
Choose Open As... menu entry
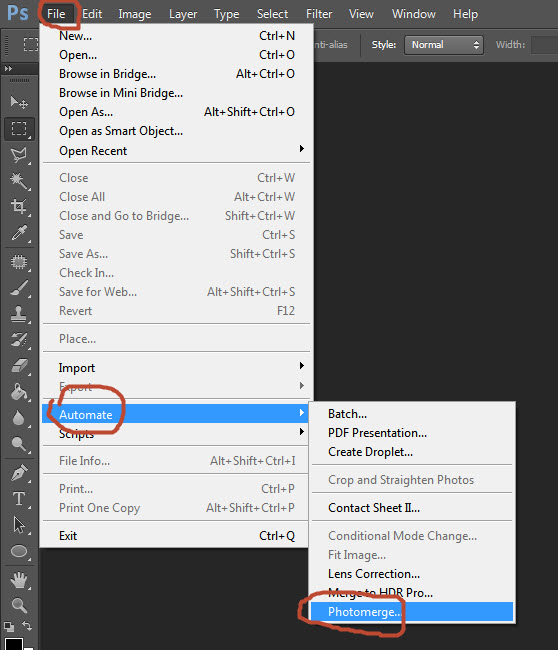click(x=176, y=112)
